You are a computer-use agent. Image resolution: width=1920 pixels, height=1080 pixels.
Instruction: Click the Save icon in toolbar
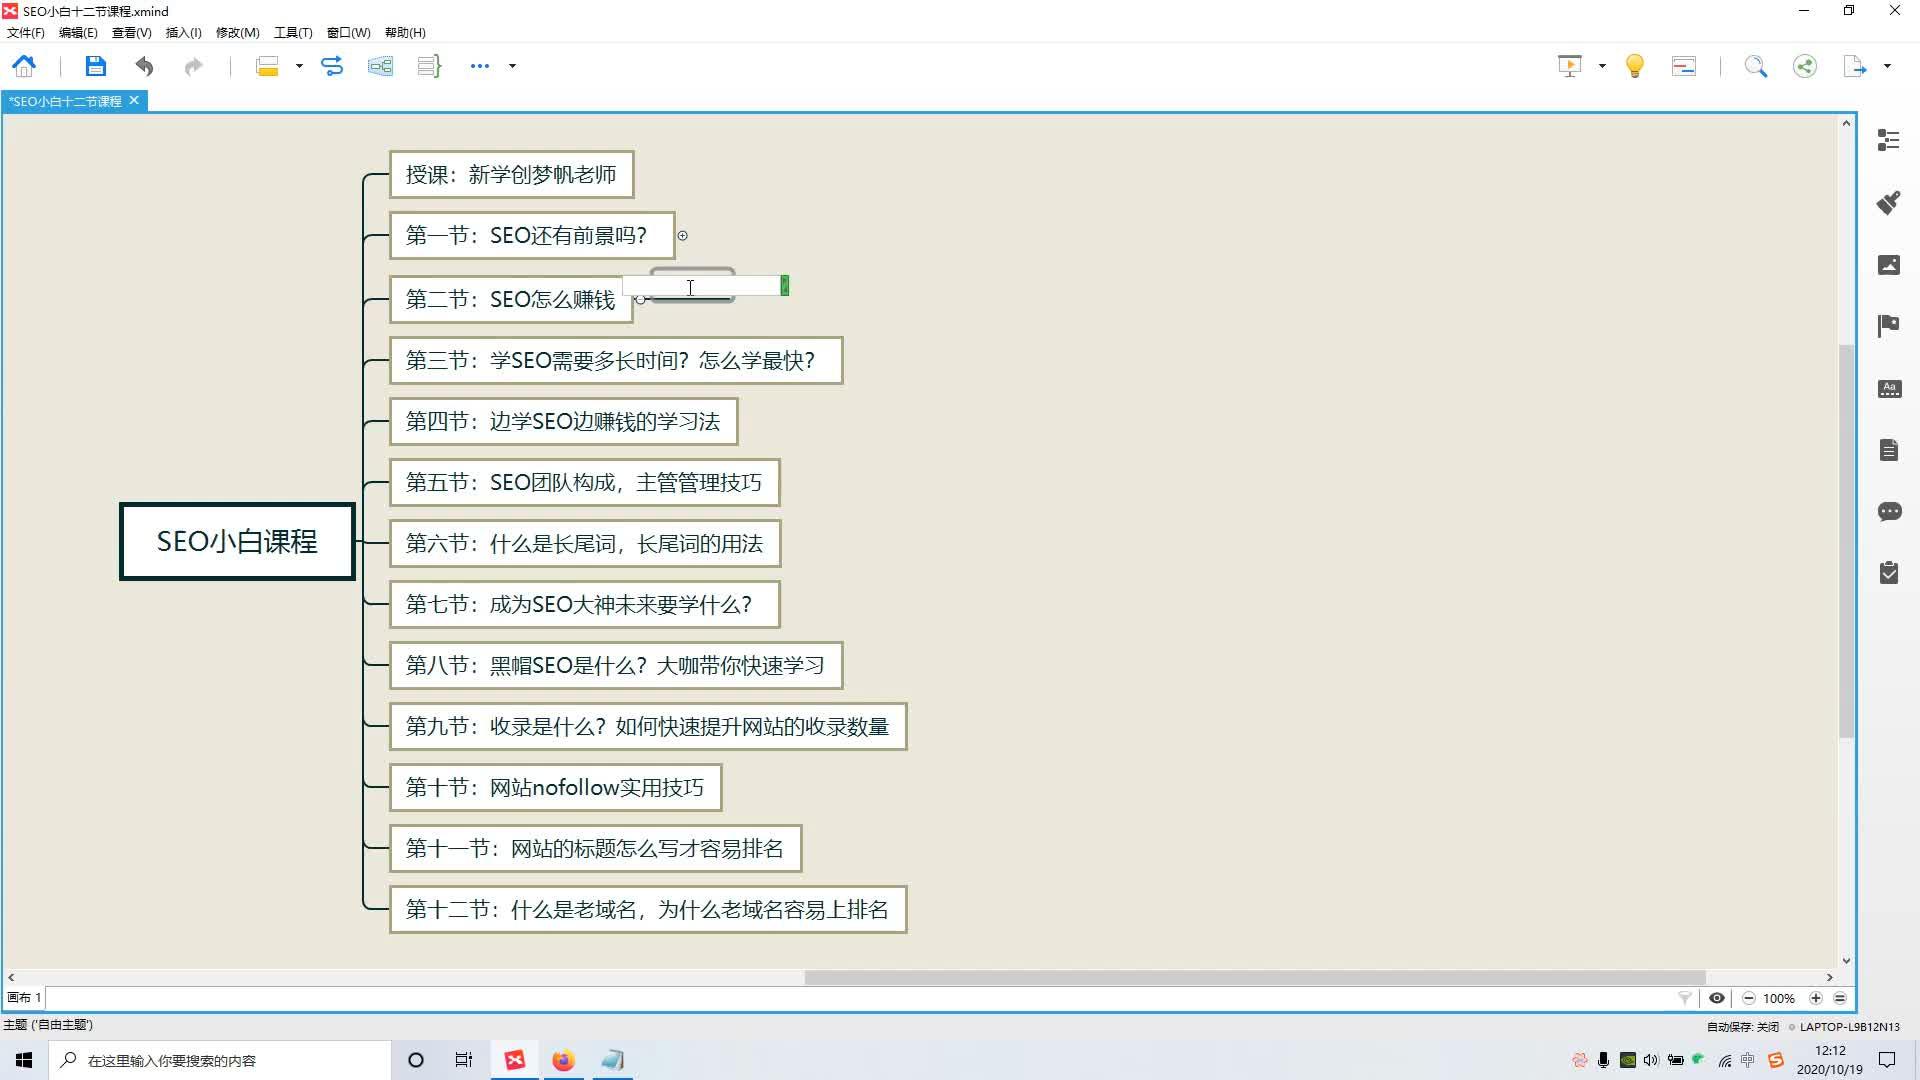click(x=95, y=66)
